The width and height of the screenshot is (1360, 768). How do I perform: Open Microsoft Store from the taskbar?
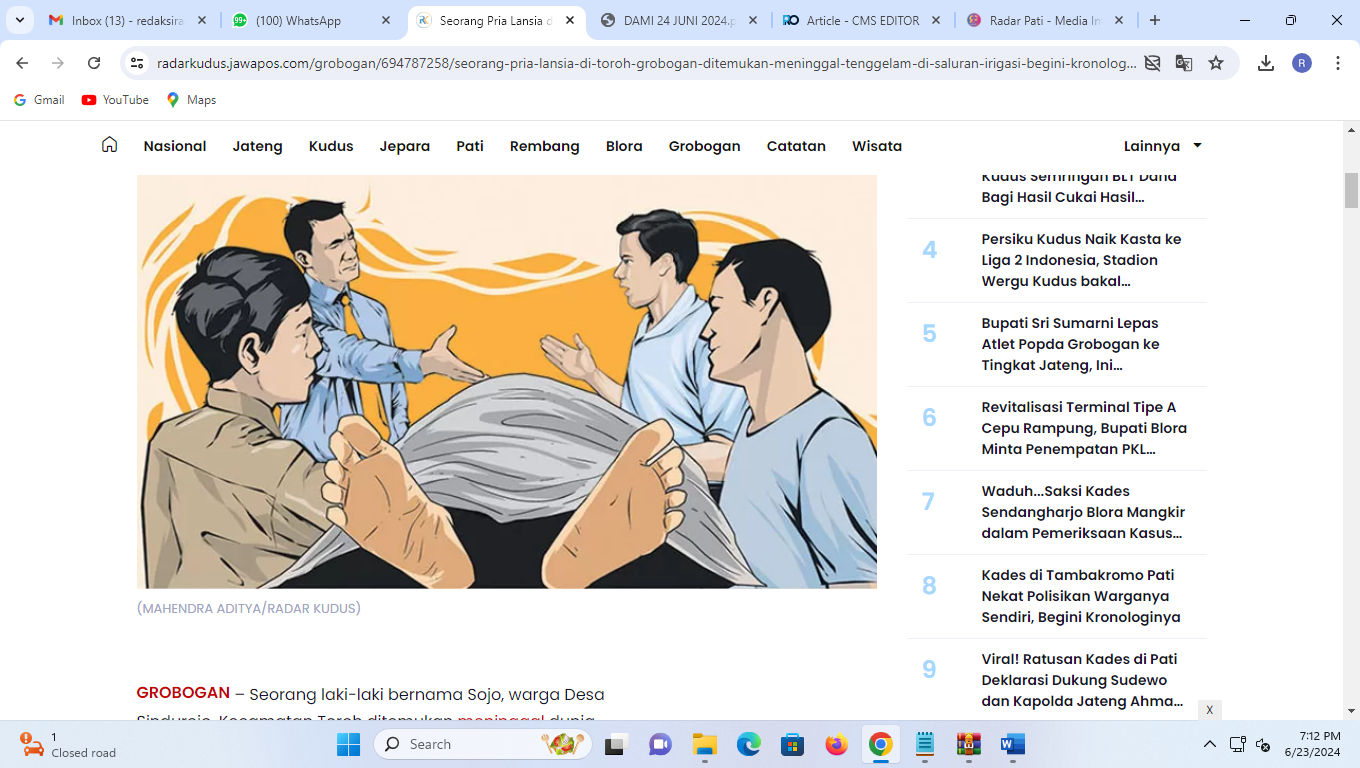point(793,744)
